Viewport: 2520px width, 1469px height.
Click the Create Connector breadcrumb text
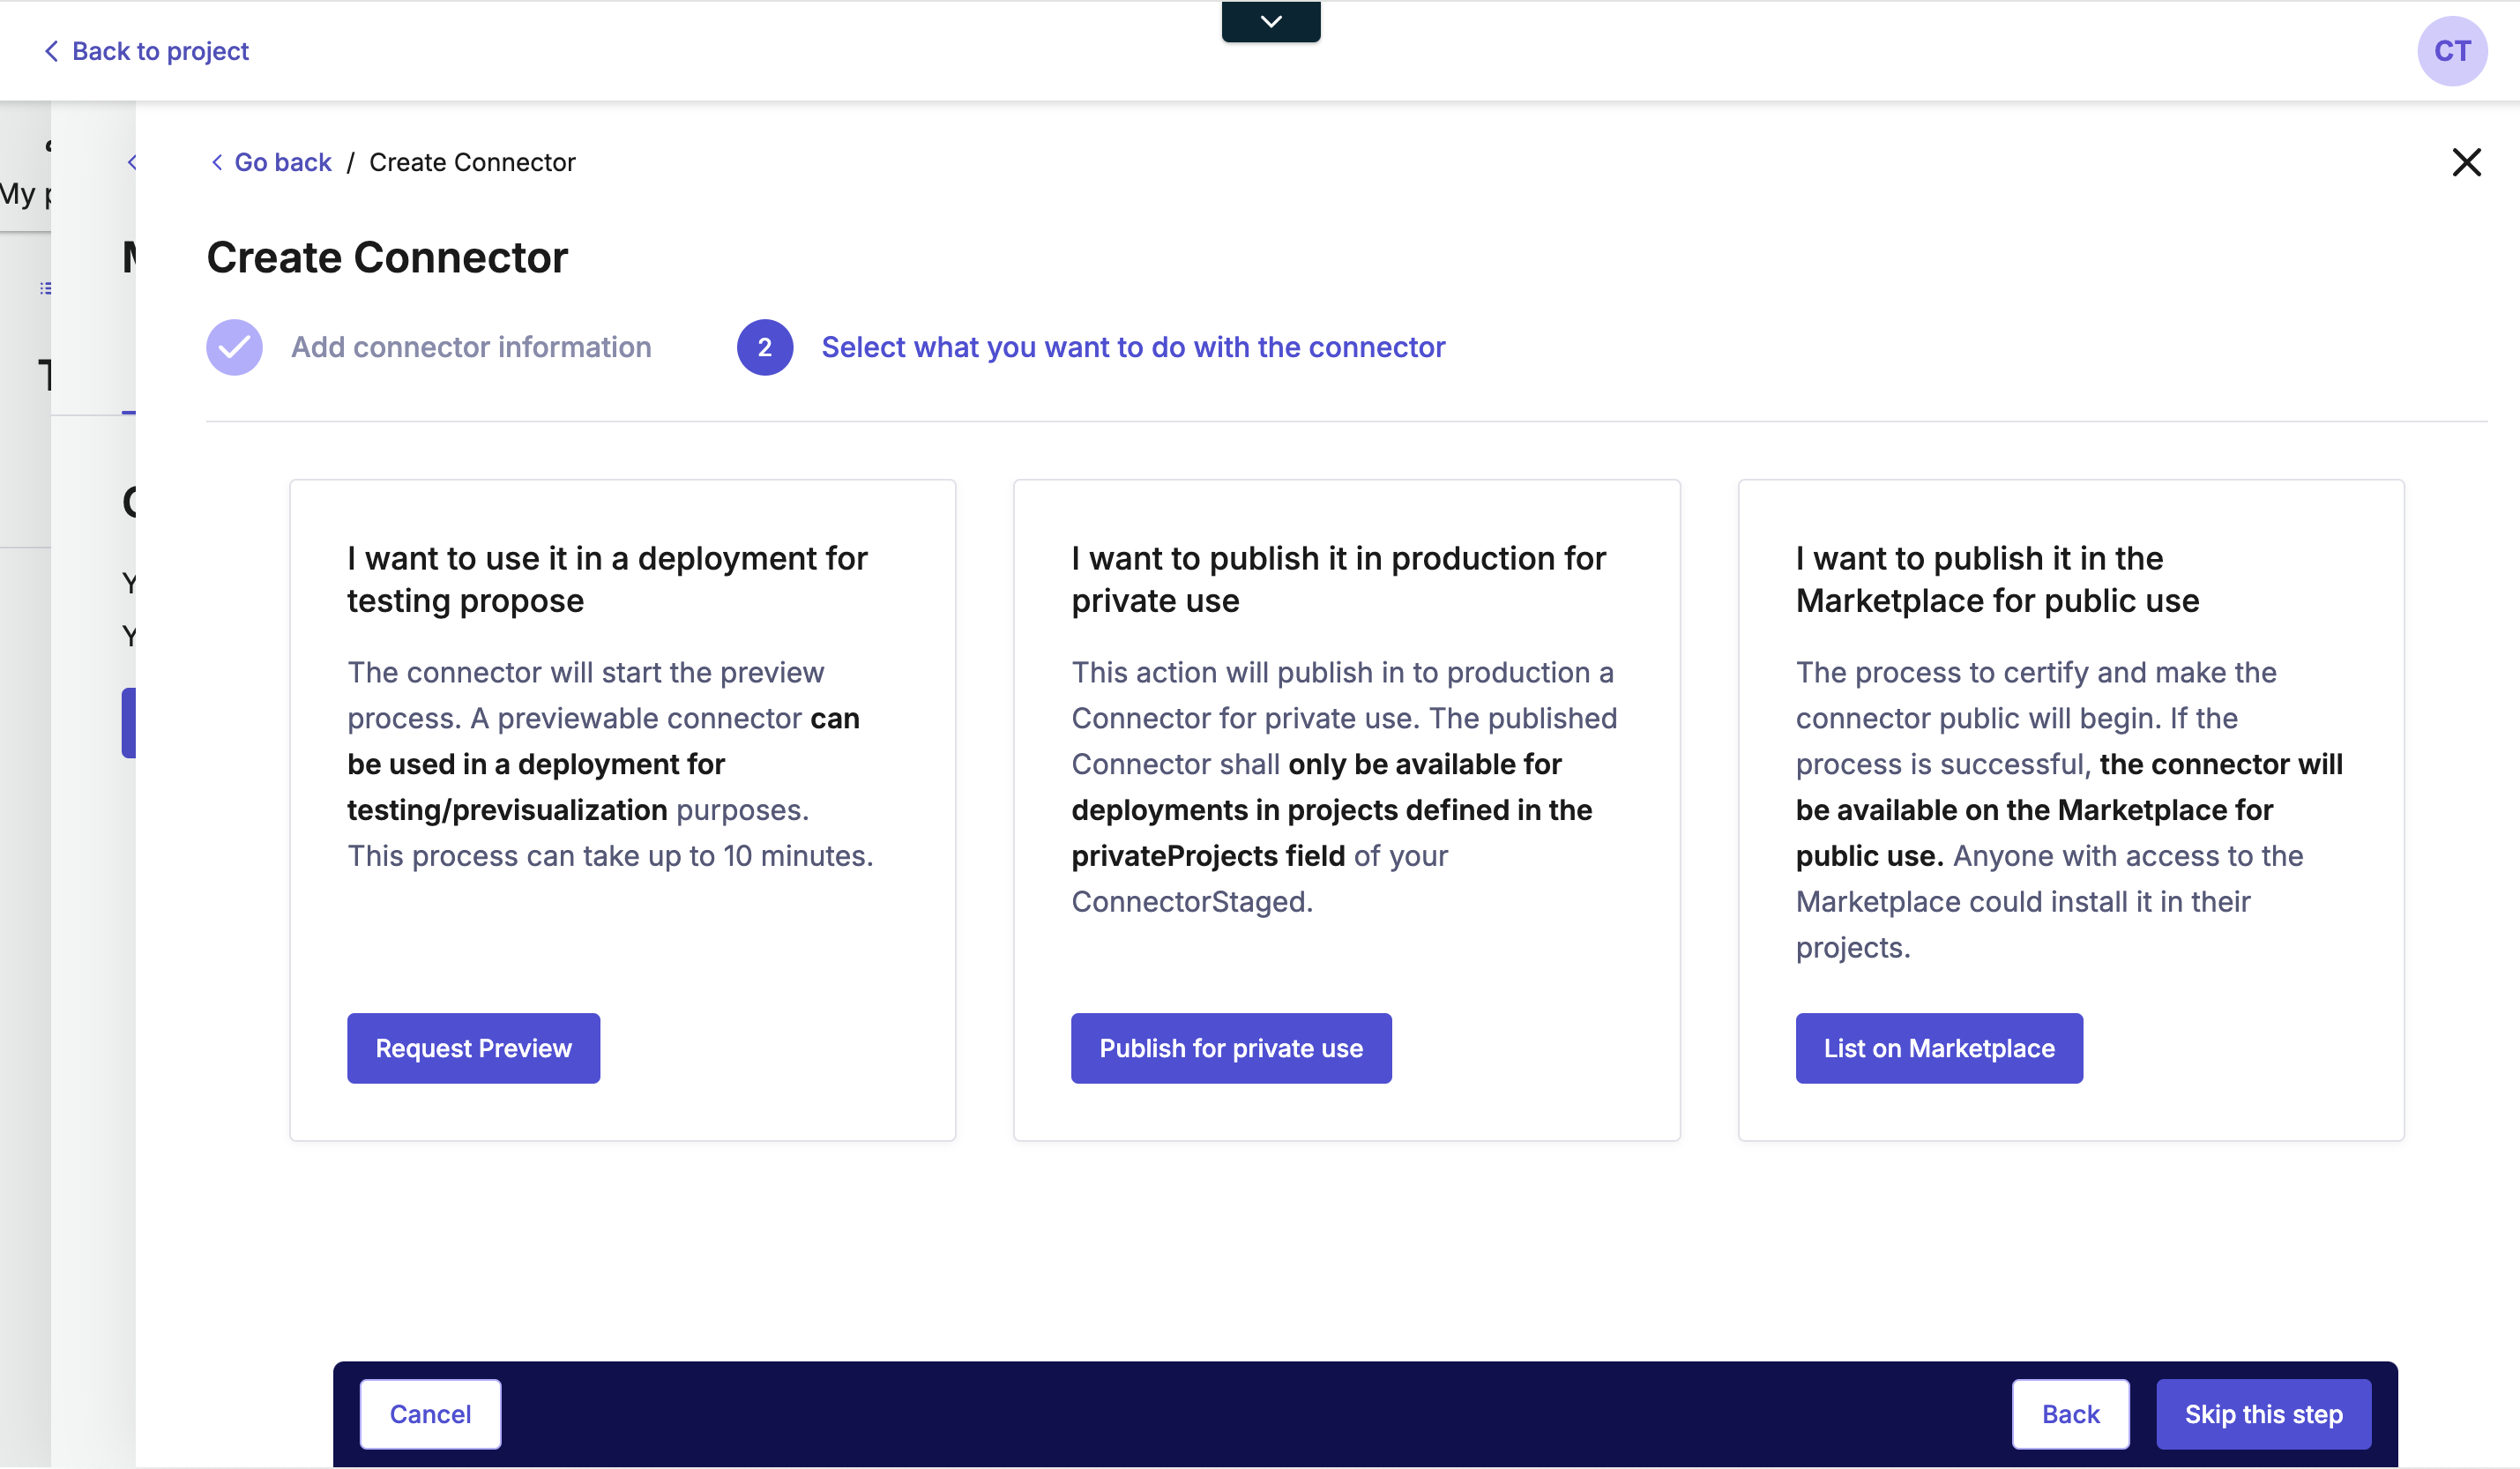pyautogui.click(x=472, y=162)
